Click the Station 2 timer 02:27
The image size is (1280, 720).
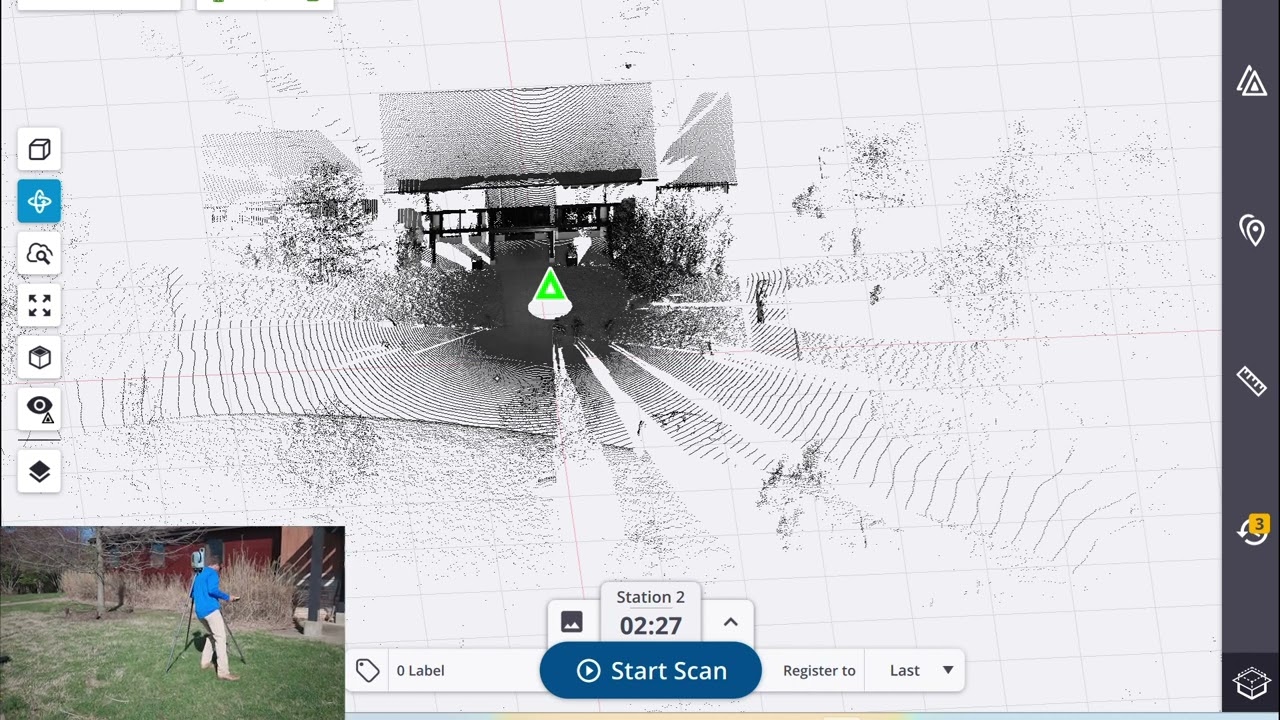(651, 626)
